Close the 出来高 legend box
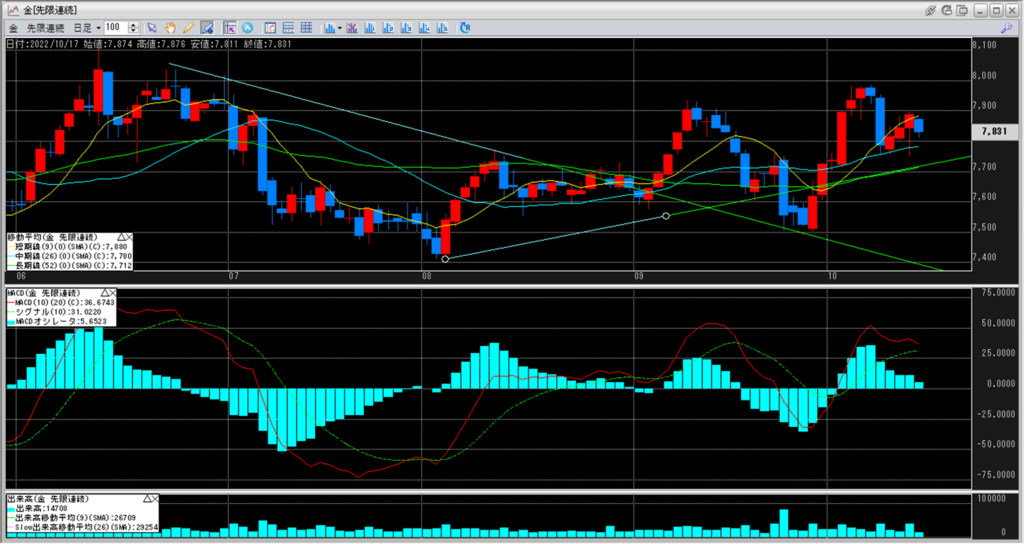Image resolution: width=1024 pixels, height=544 pixels. 155,499
